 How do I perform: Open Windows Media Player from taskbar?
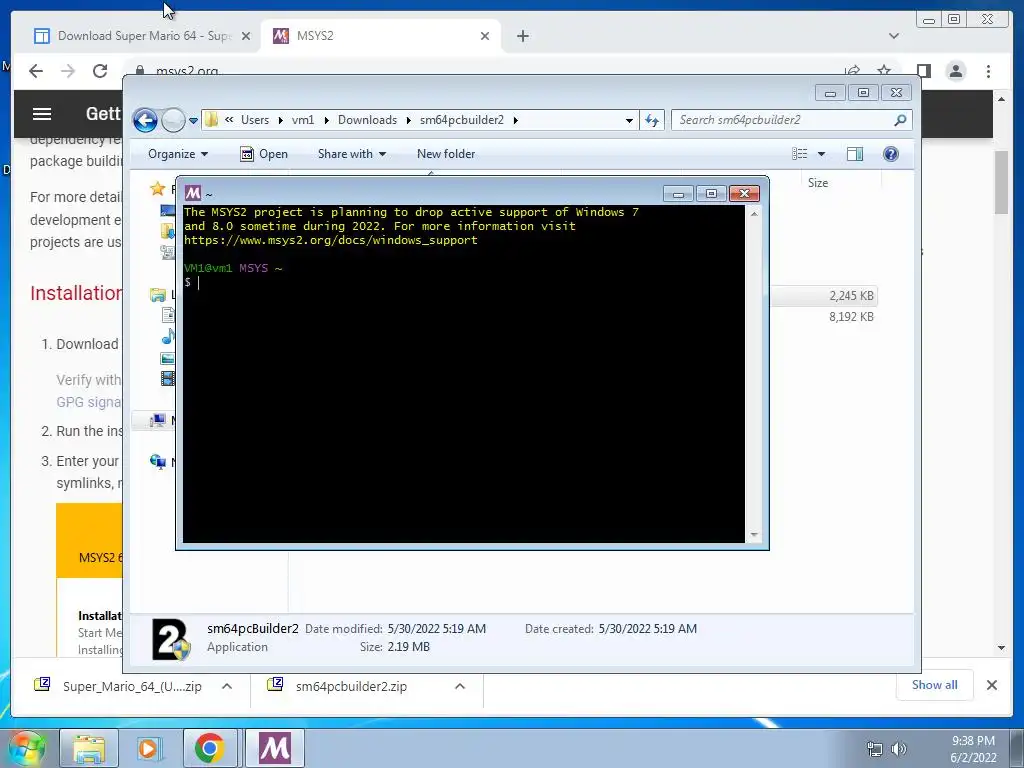(148, 748)
